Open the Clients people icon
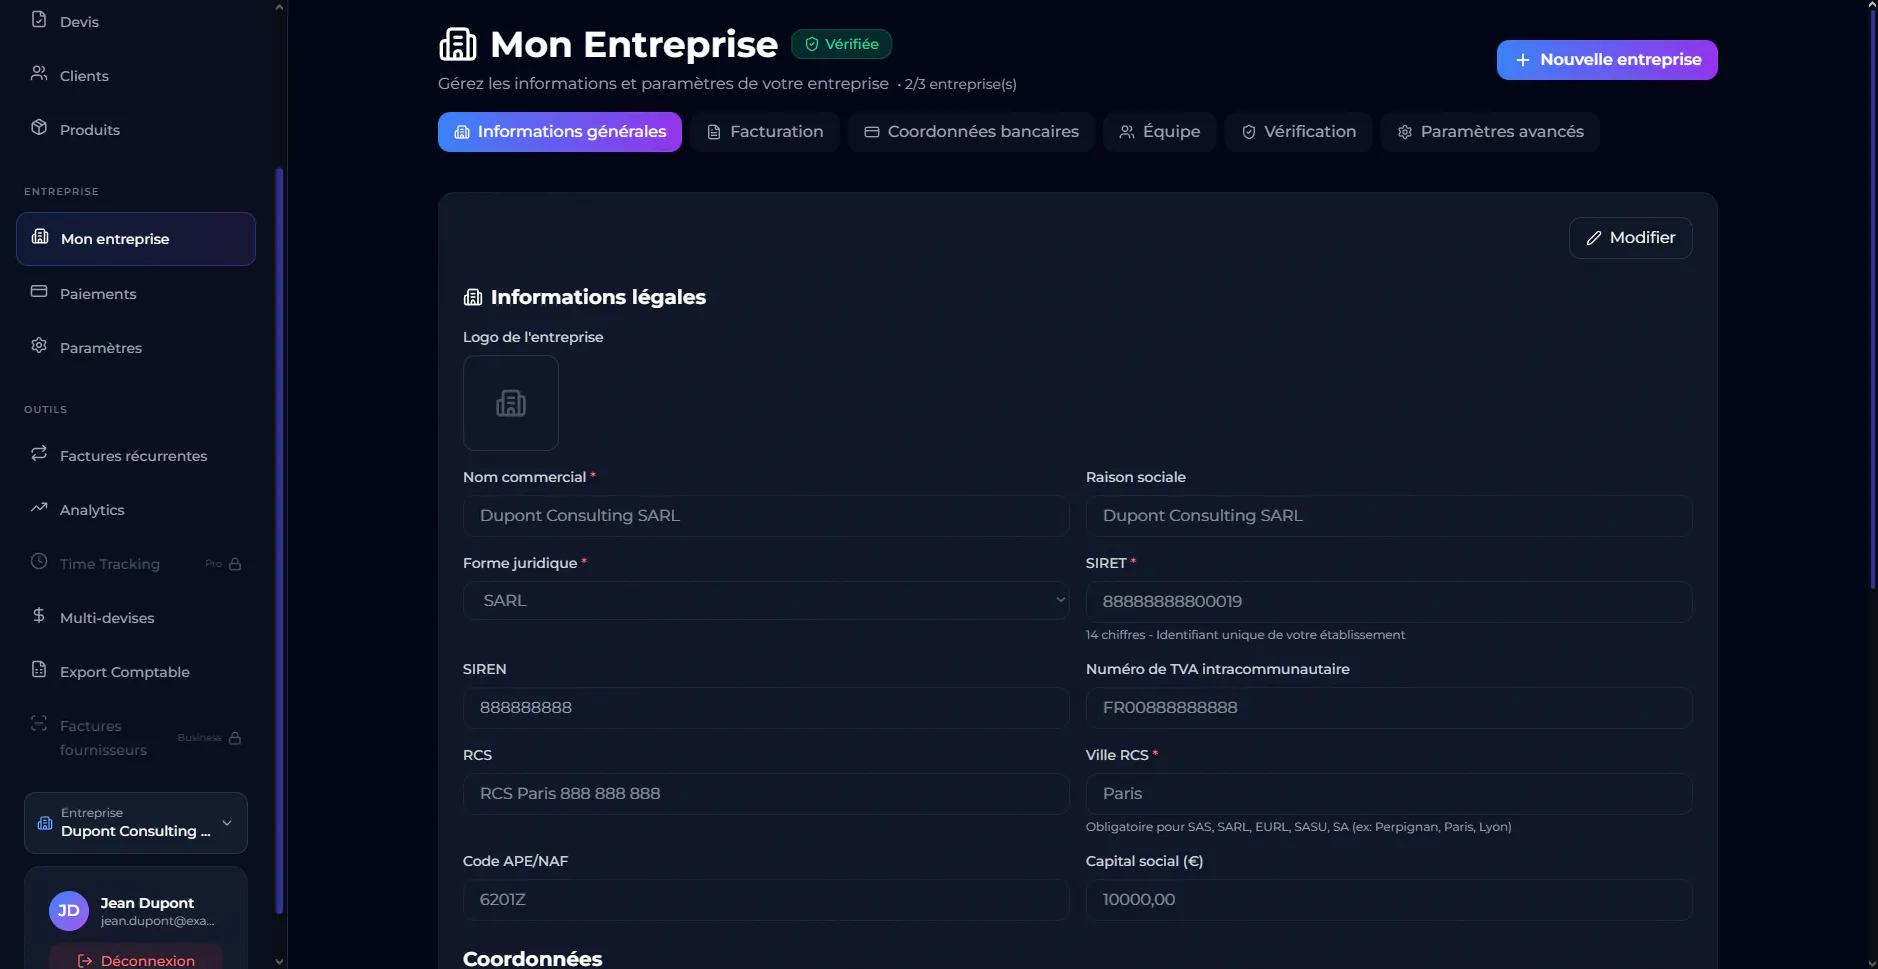 [39, 74]
